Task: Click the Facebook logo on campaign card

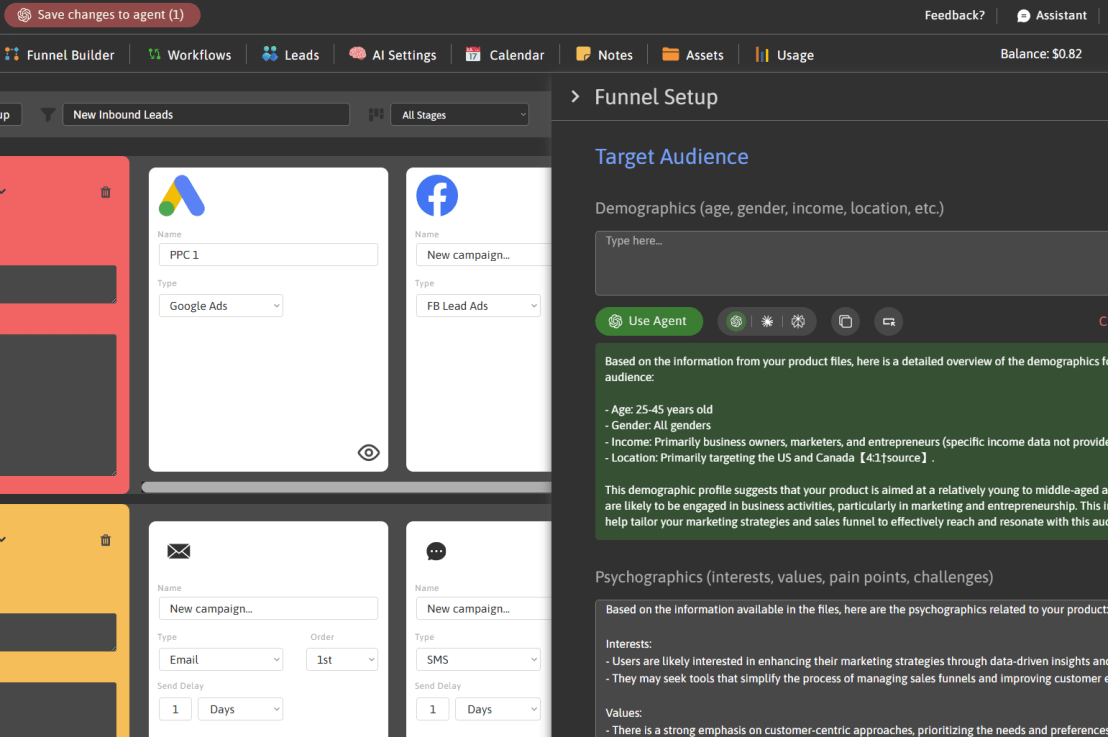Action: (437, 196)
